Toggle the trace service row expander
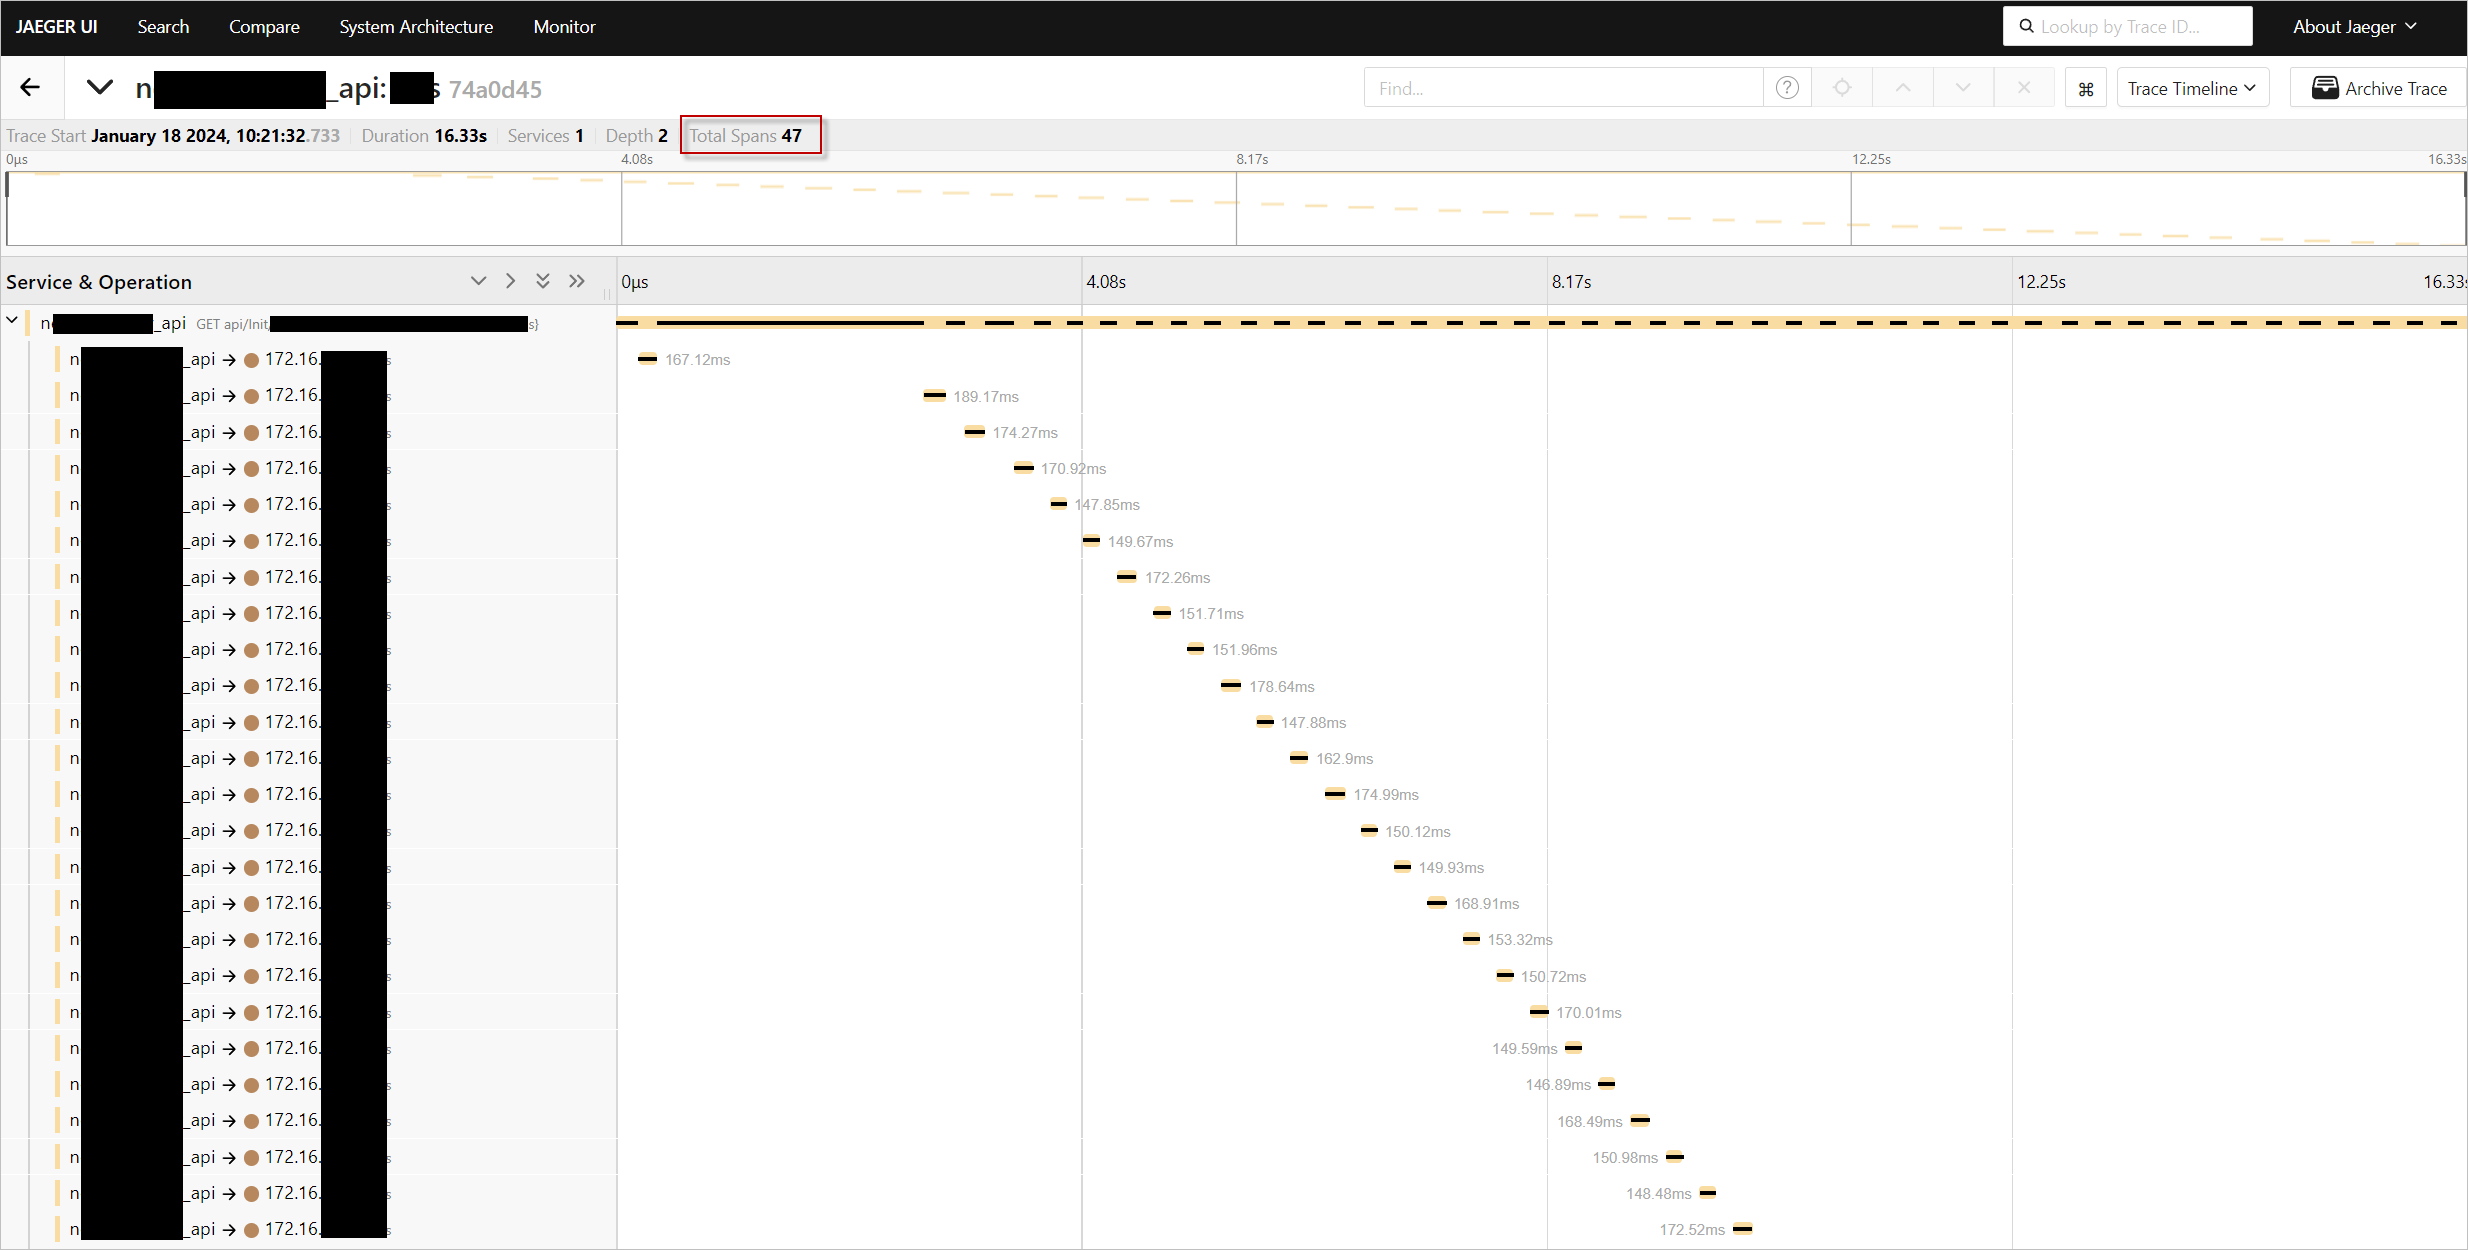 click(x=13, y=320)
